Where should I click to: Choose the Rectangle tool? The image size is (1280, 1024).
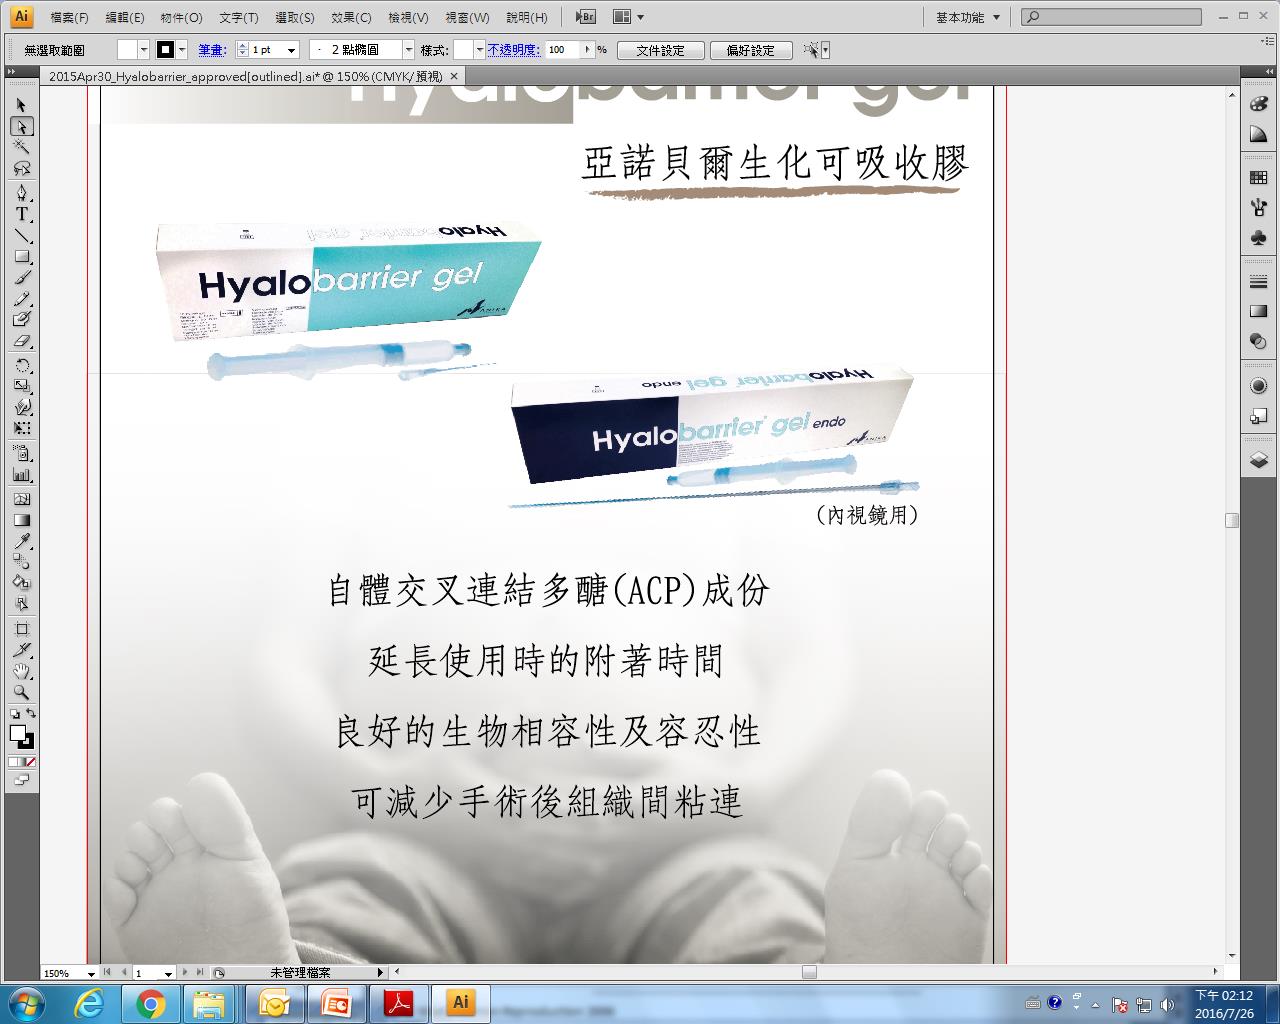pyautogui.click(x=21, y=257)
